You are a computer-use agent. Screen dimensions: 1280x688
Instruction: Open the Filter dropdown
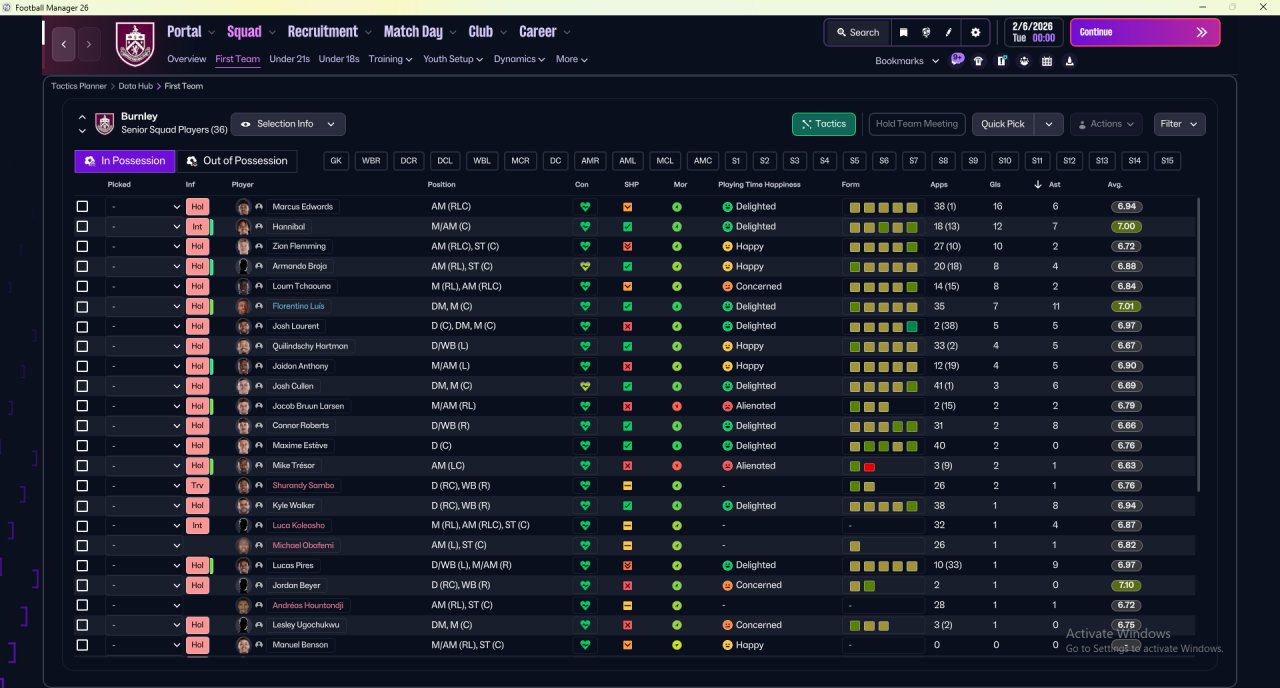(x=1179, y=124)
